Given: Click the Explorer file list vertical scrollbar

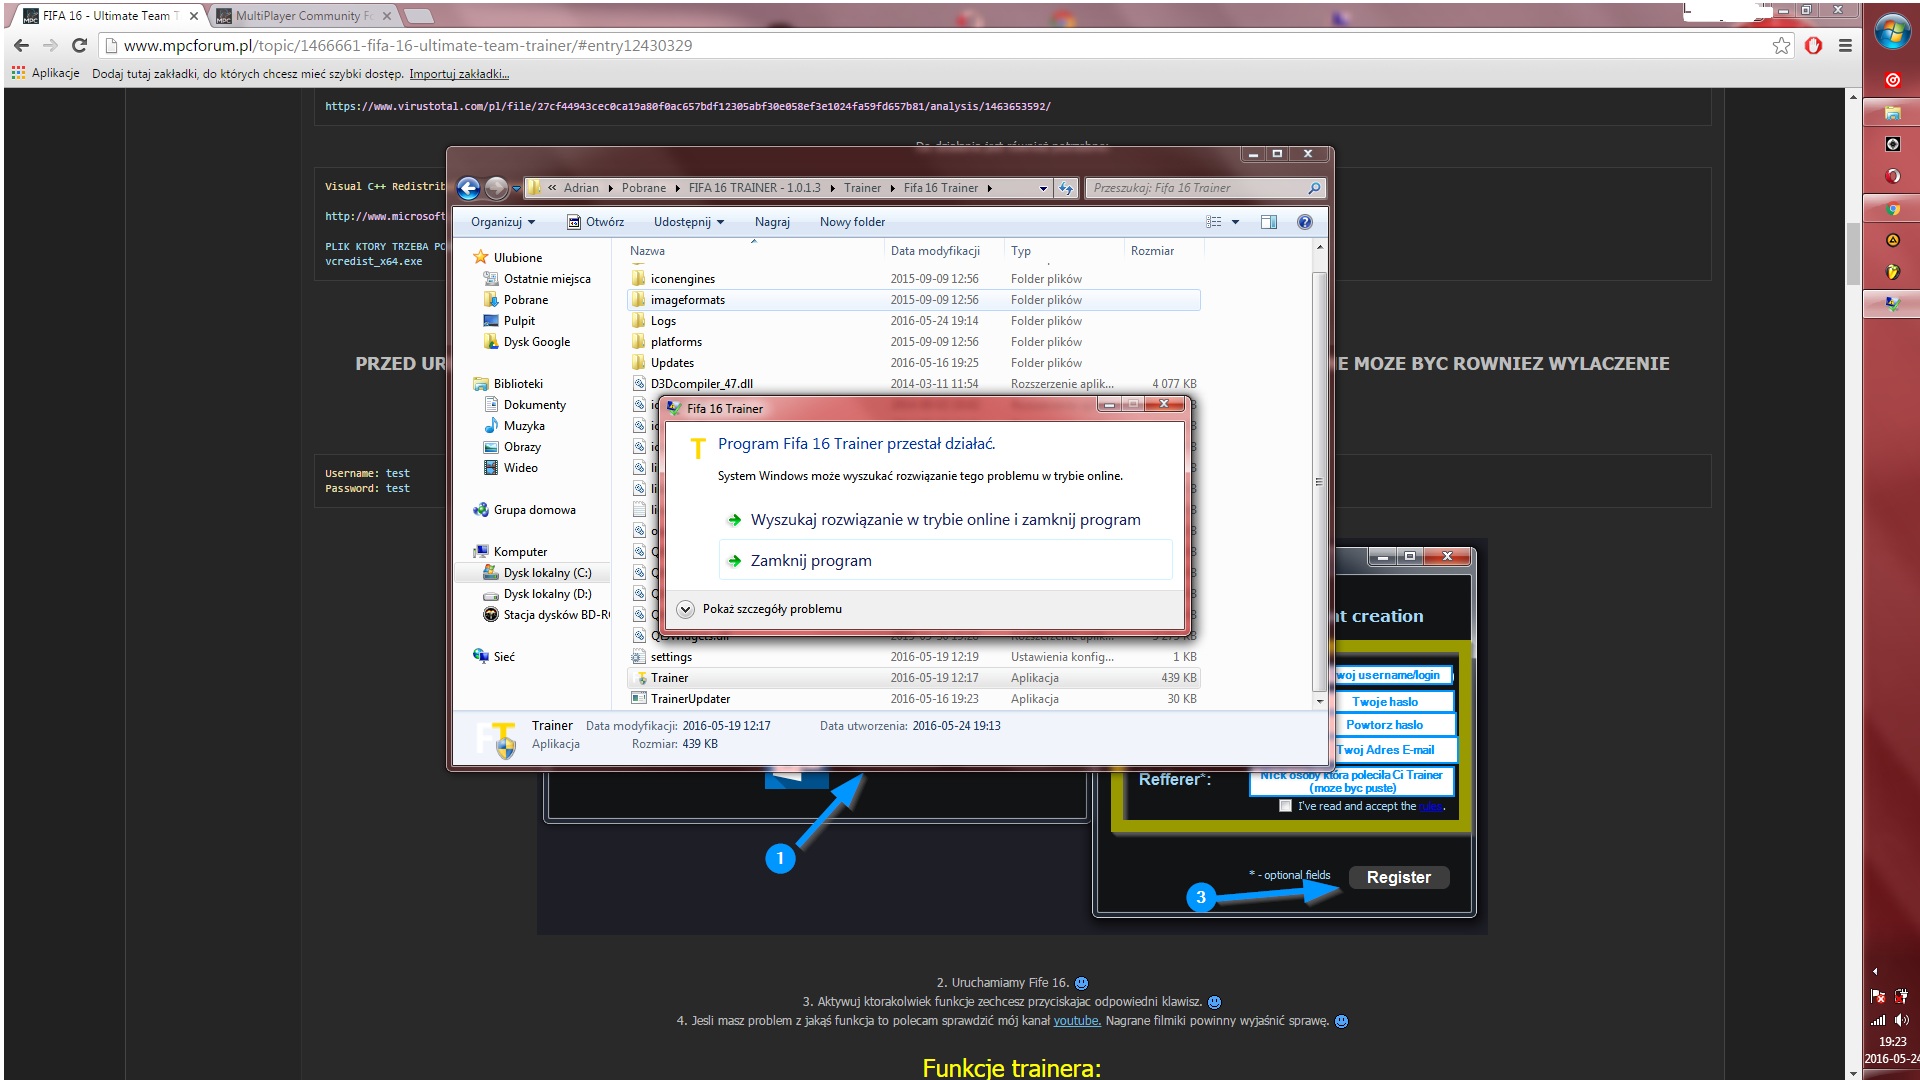Looking at the screenshot, I should coord(1319,481).
